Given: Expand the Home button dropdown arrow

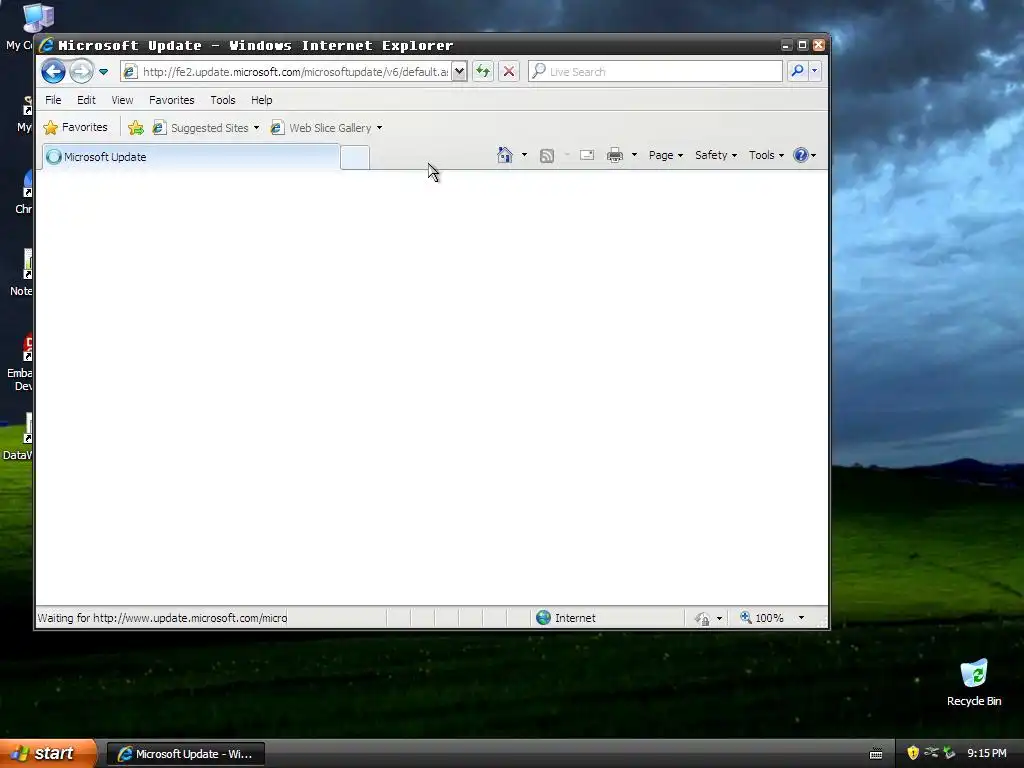Looking at the screenshot, I should (524, 155).
